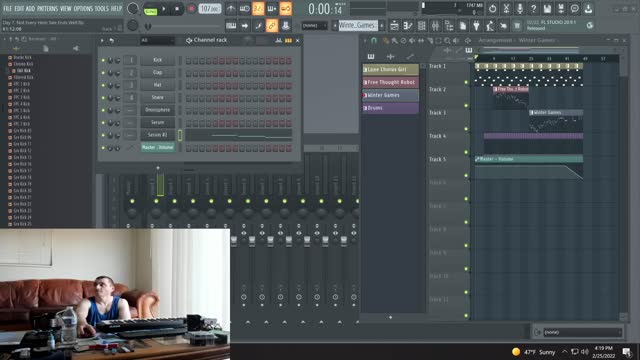Open snap selector dropdown in main toolbar
The height and width of the screenshot is (360, 640).
point(314,26)
